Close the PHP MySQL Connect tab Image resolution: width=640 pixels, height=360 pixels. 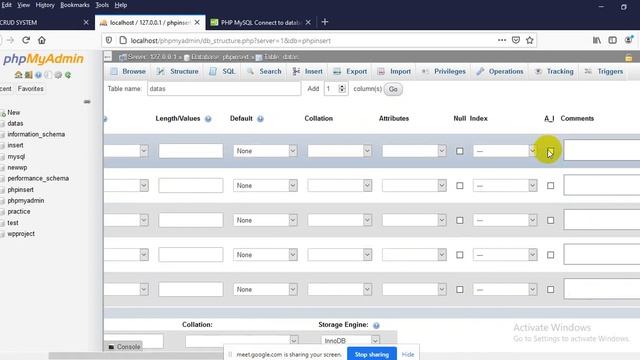click(308, 22)
